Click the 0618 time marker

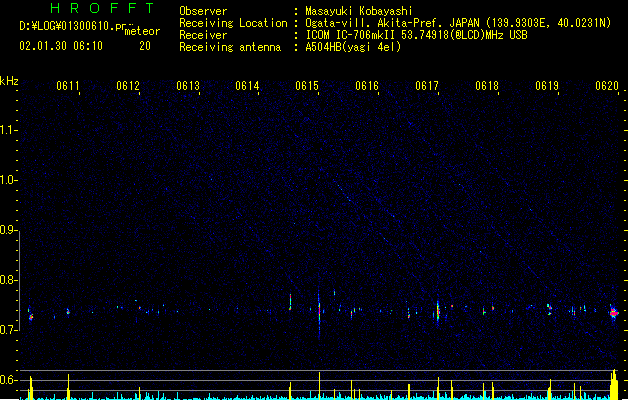[x=487, y=86]
